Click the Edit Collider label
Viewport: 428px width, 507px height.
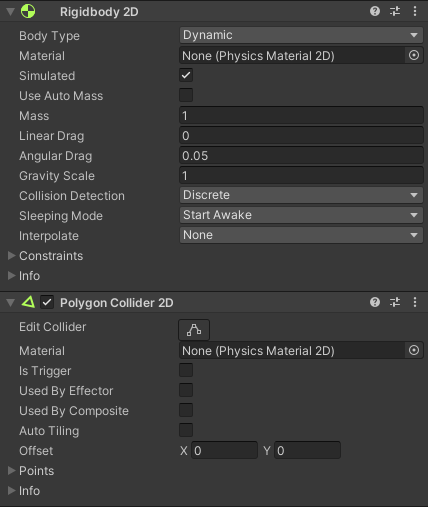pos(53,327)
